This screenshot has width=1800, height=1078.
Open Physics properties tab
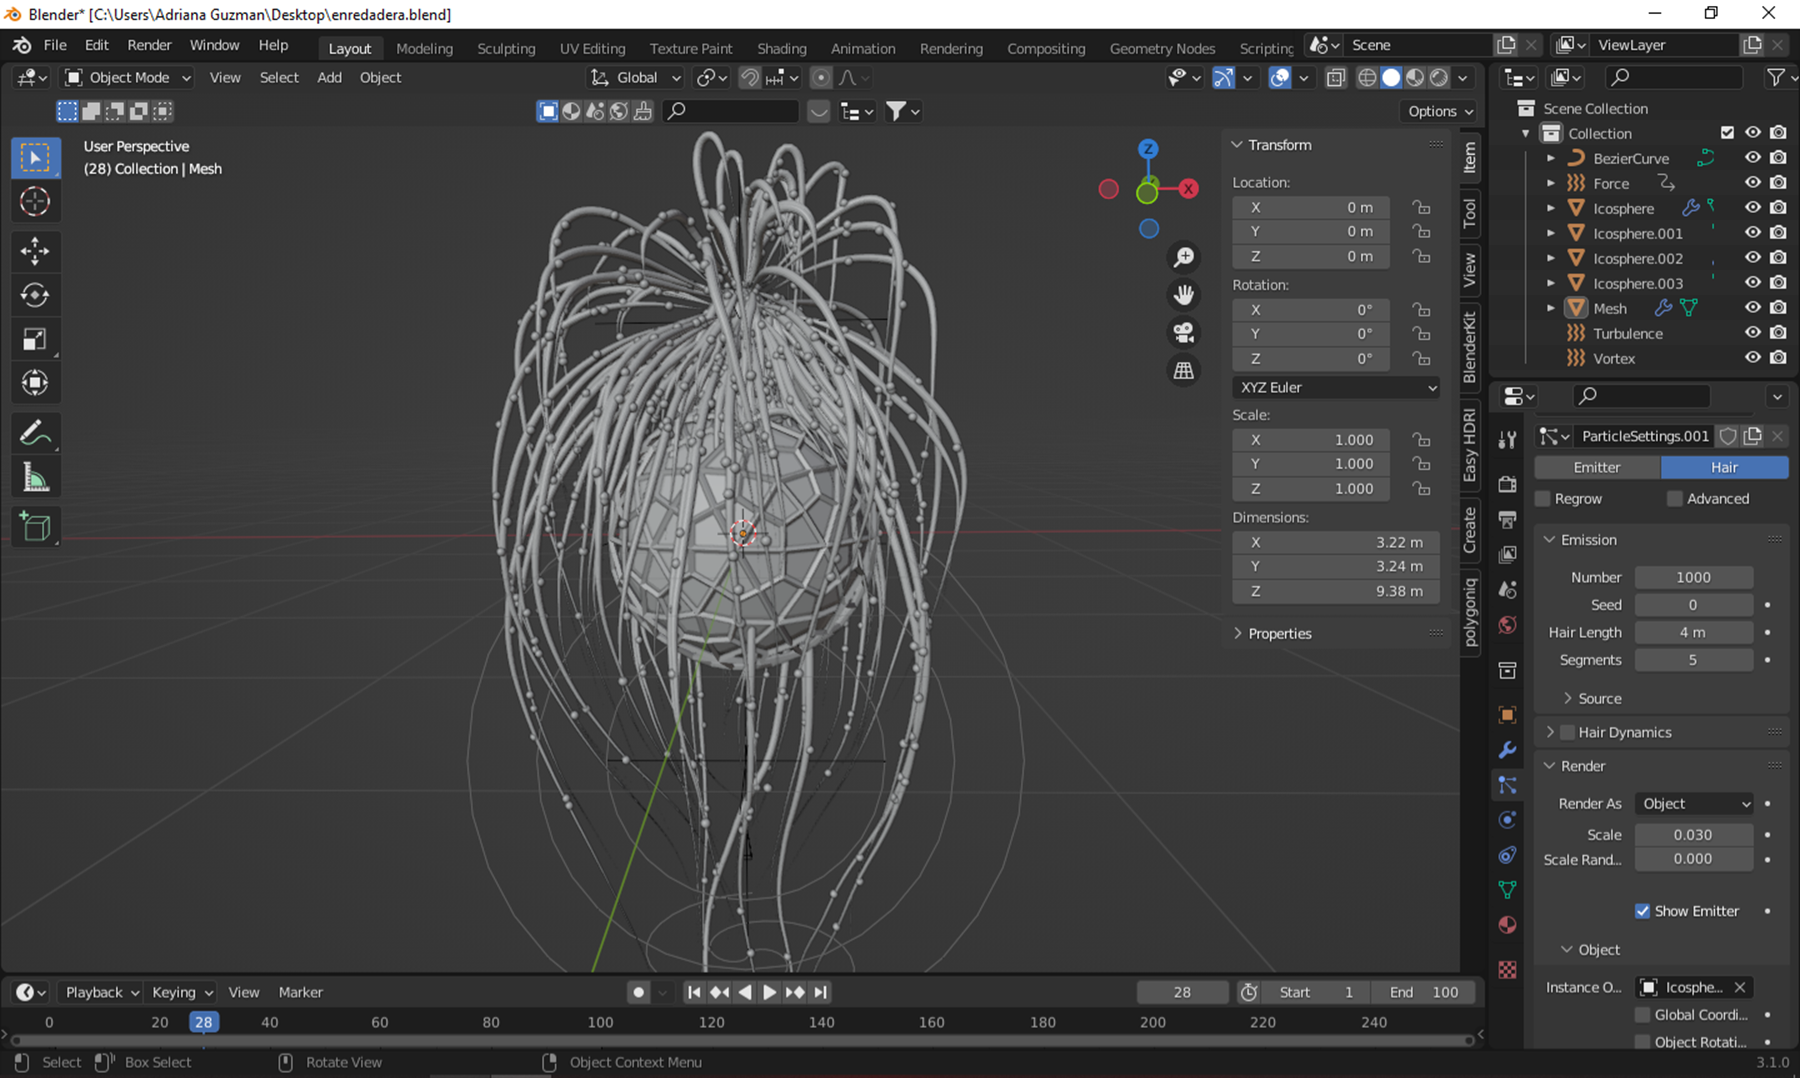pos(1507,820)
